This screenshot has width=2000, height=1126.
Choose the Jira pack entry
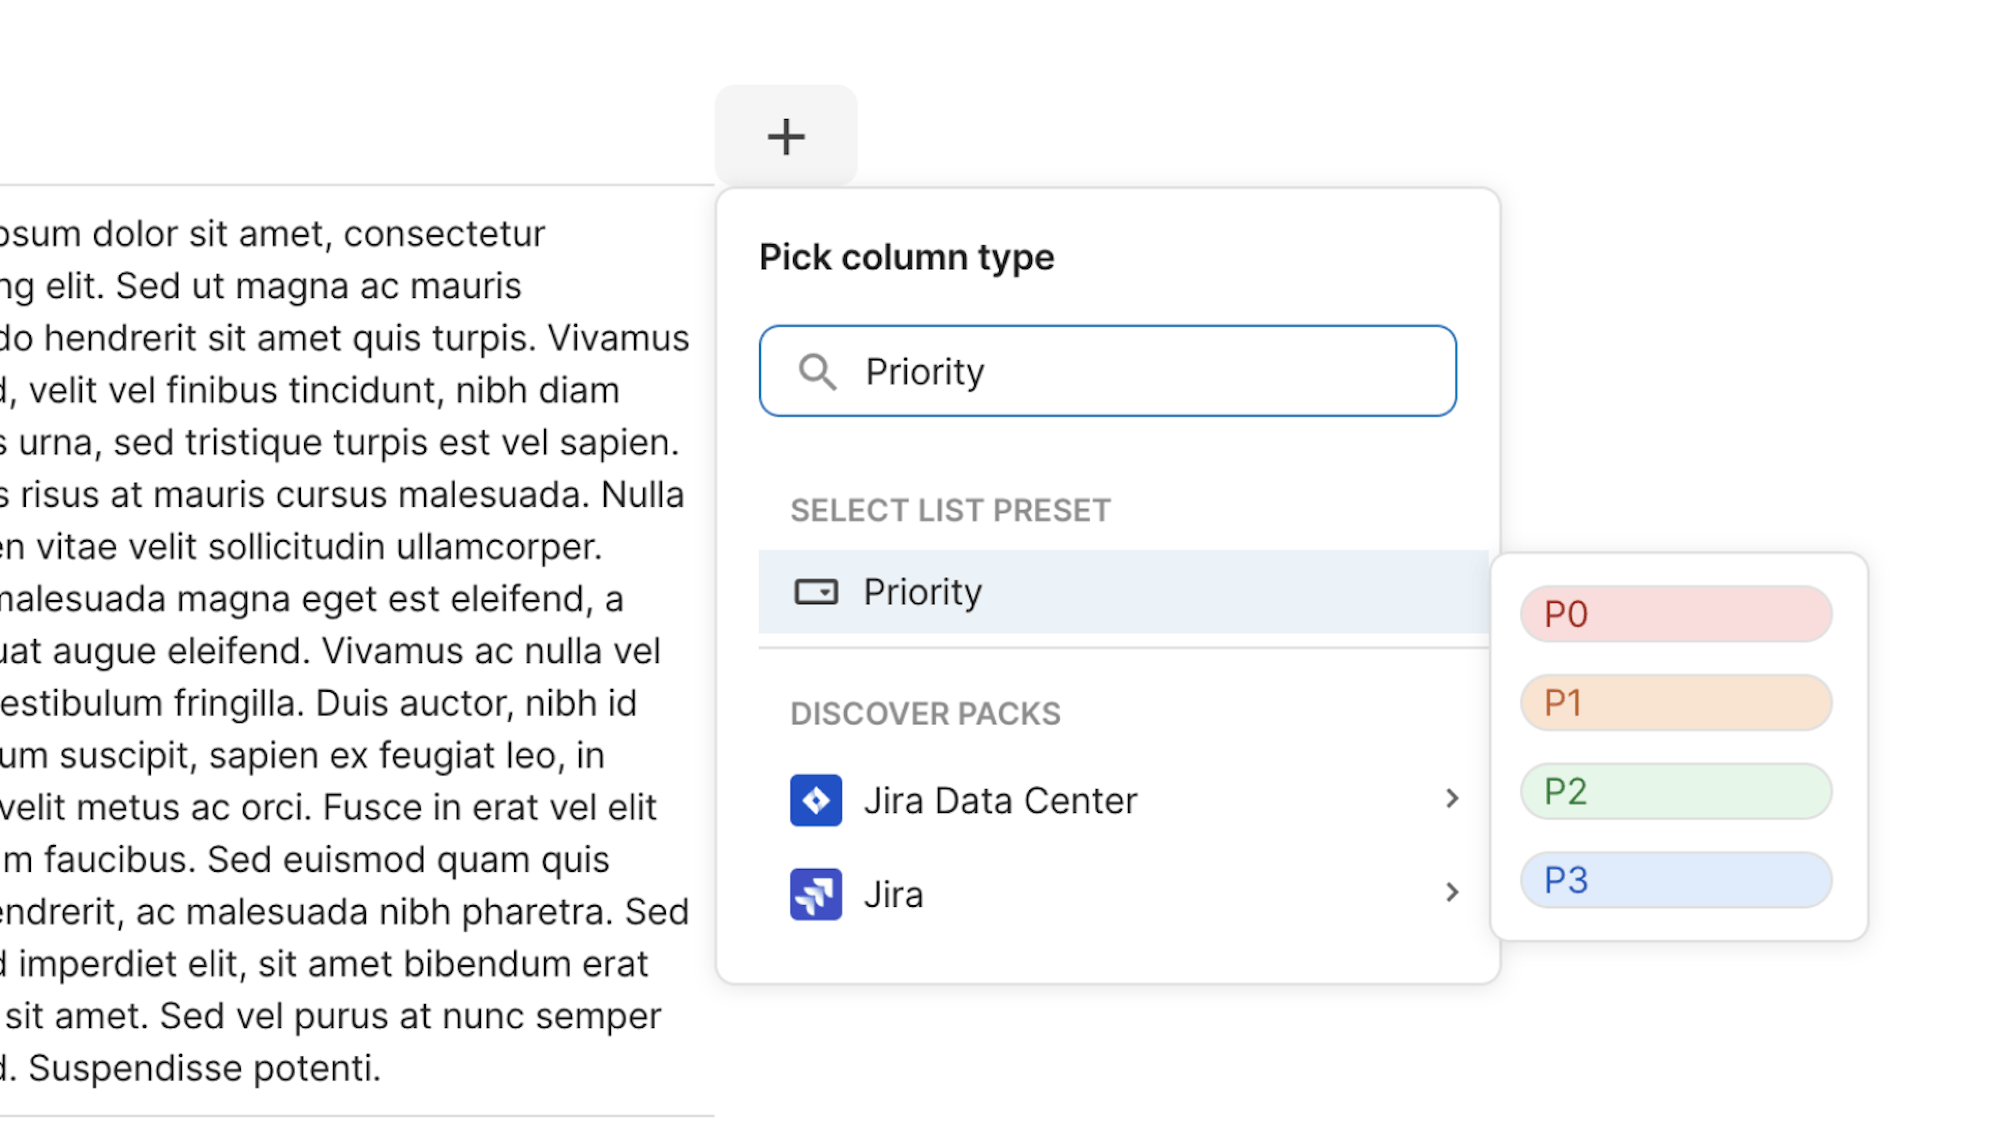tap(893, 895)
